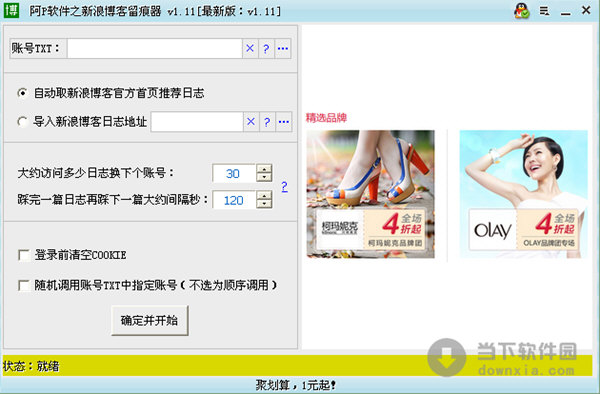Close the 新浪博客留痕器 window
600x394 pixels.
coord(586,10)
